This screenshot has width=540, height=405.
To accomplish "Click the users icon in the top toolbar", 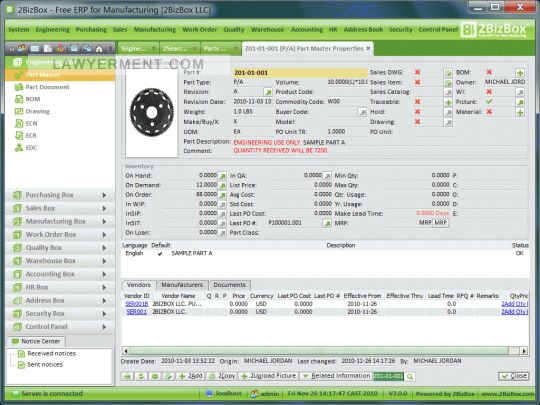I will (21, 49).
